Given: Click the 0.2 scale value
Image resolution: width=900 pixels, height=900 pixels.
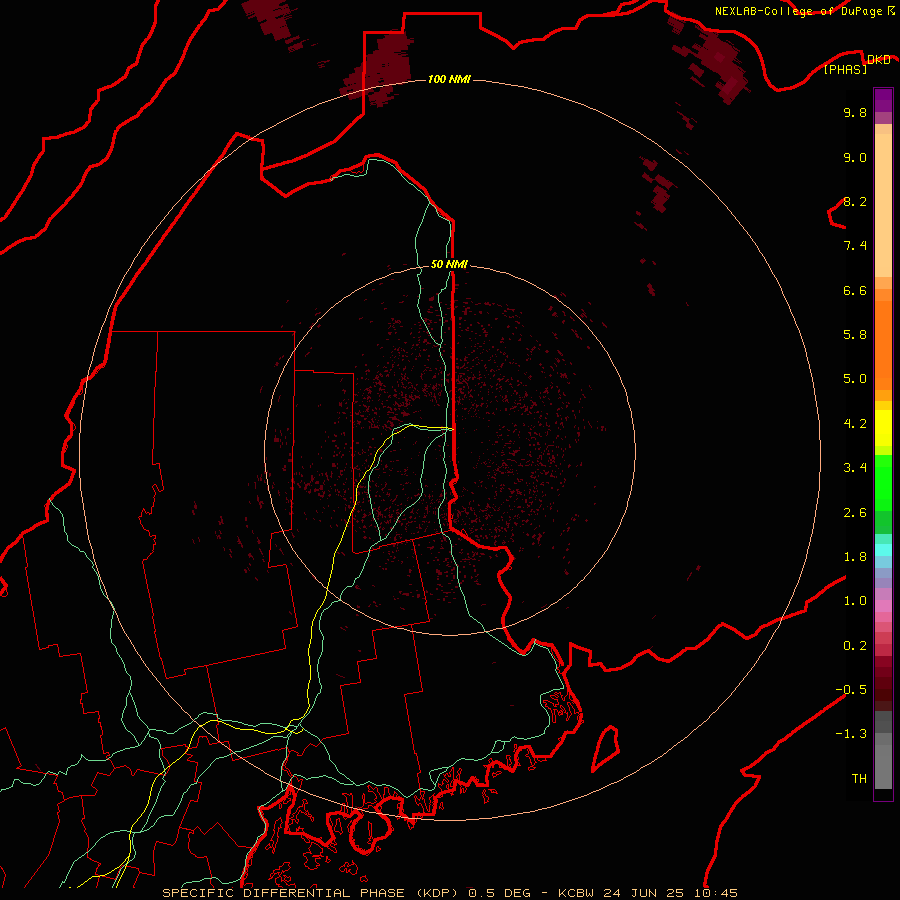Looking at the screenshot, I should [855, 646].
